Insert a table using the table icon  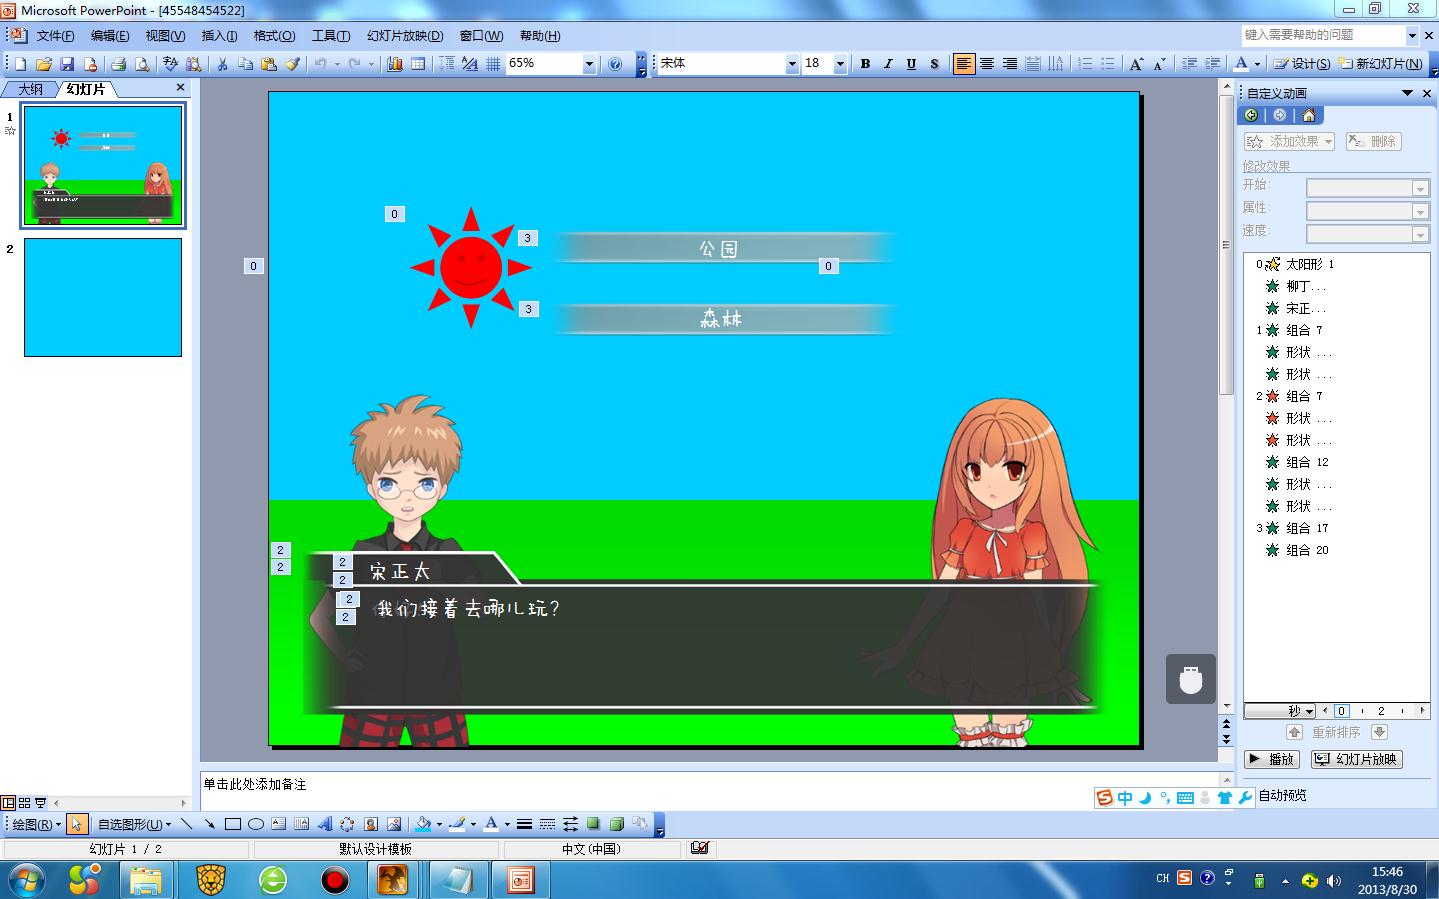pyautogui.click(x=418, y=64)
